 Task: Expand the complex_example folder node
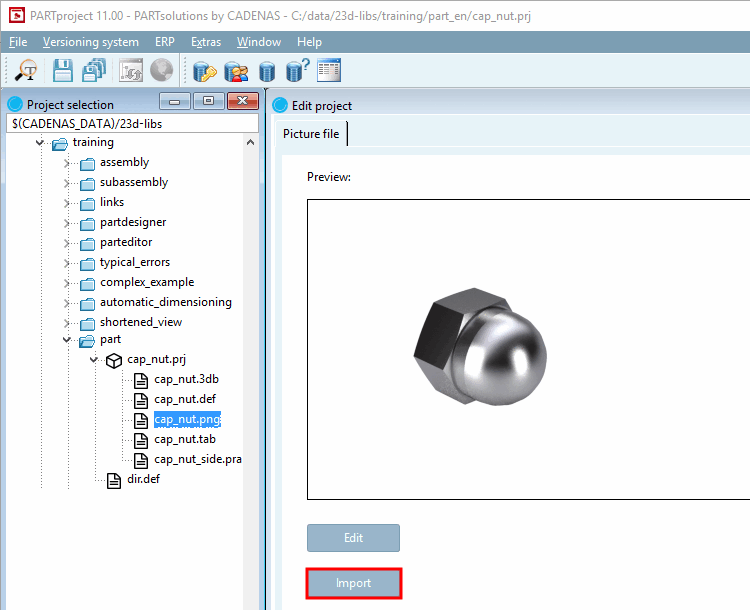pyautogui.click(x=66, y=284)
